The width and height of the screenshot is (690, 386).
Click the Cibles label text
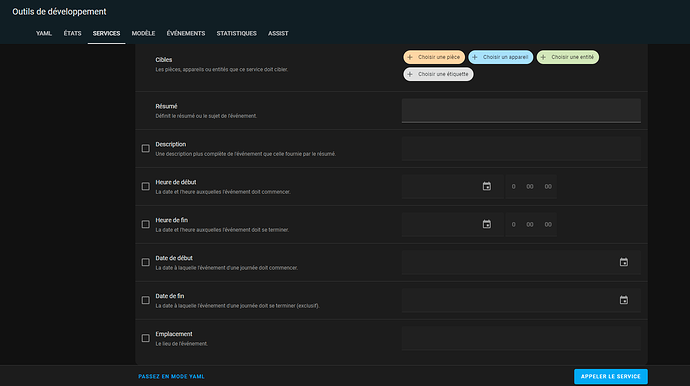pos(164,60)
